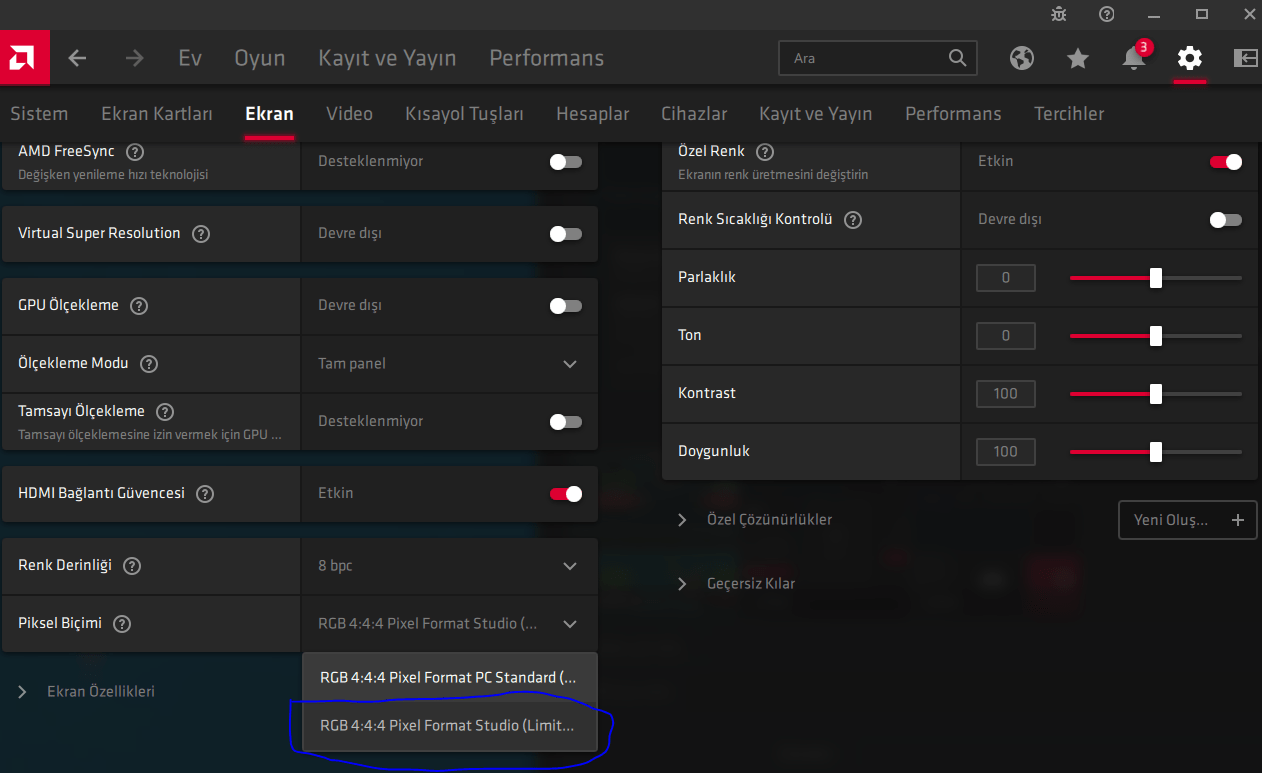This screenshot has width=1262, height=773.
Task: Open Oyun in top navigation
Action: tap(260, 58)
